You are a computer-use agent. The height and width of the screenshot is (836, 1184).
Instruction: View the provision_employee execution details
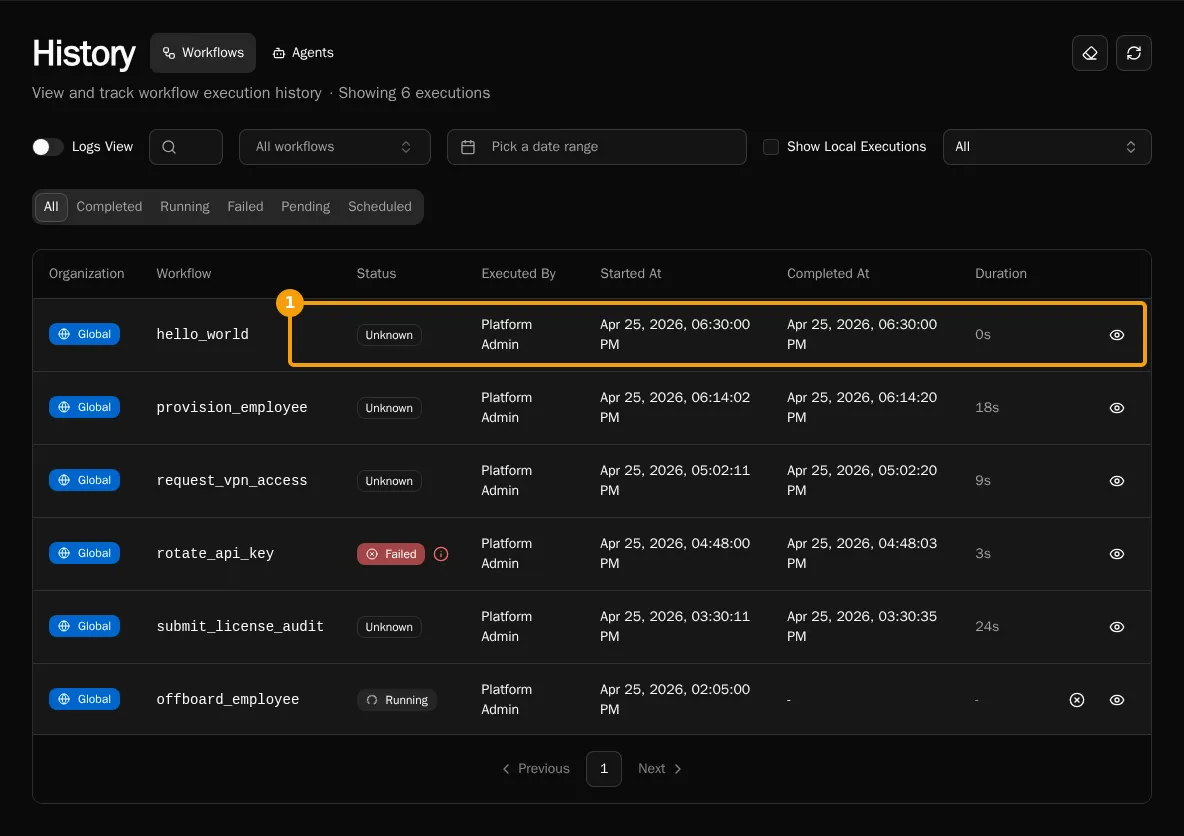[1116, 408]
